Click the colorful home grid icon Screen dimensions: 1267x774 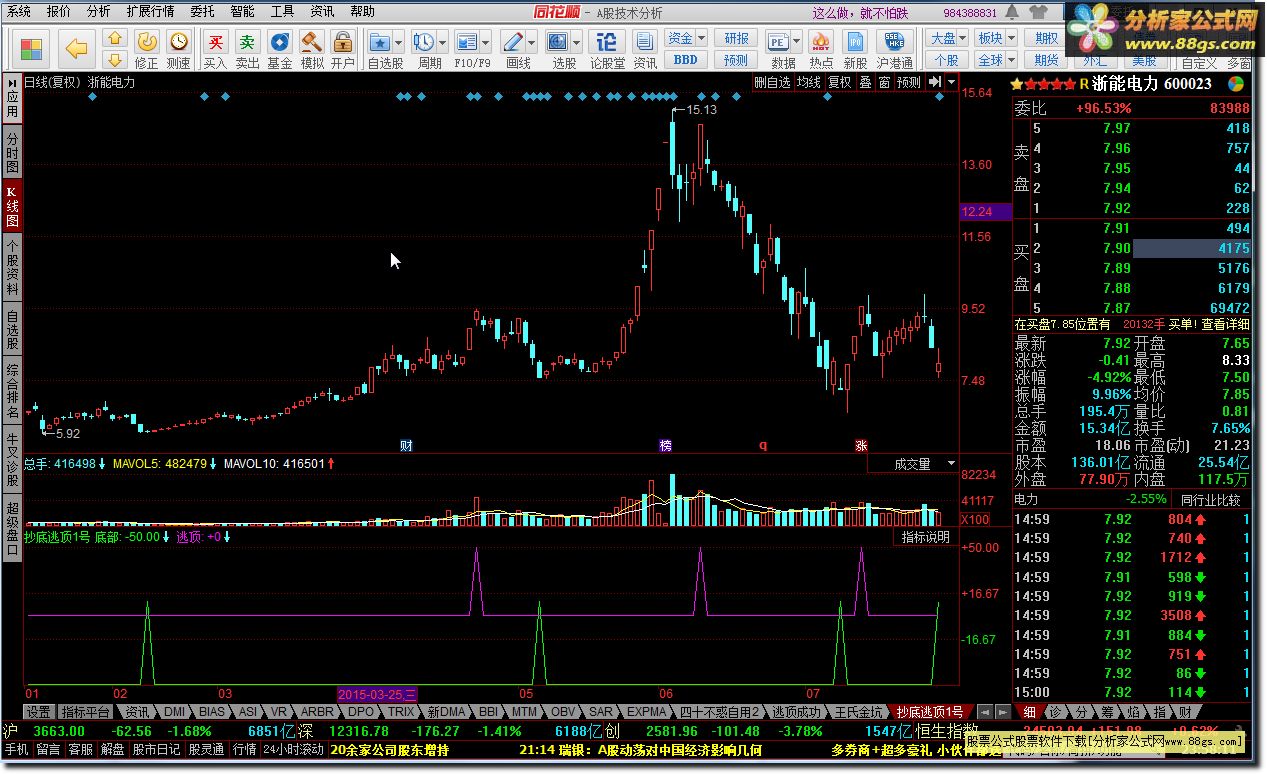pyautogui.click(x=32, y=48)
